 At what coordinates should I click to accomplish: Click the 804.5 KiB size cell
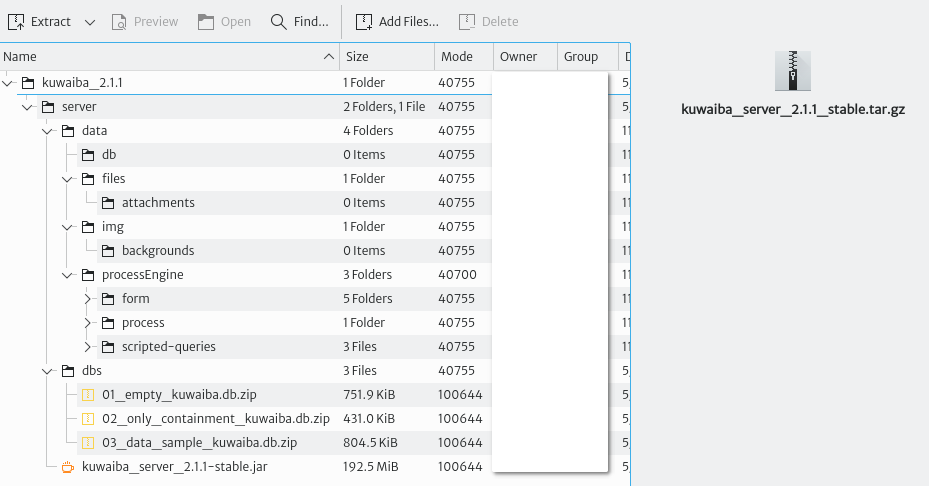(x=370, y=443)
